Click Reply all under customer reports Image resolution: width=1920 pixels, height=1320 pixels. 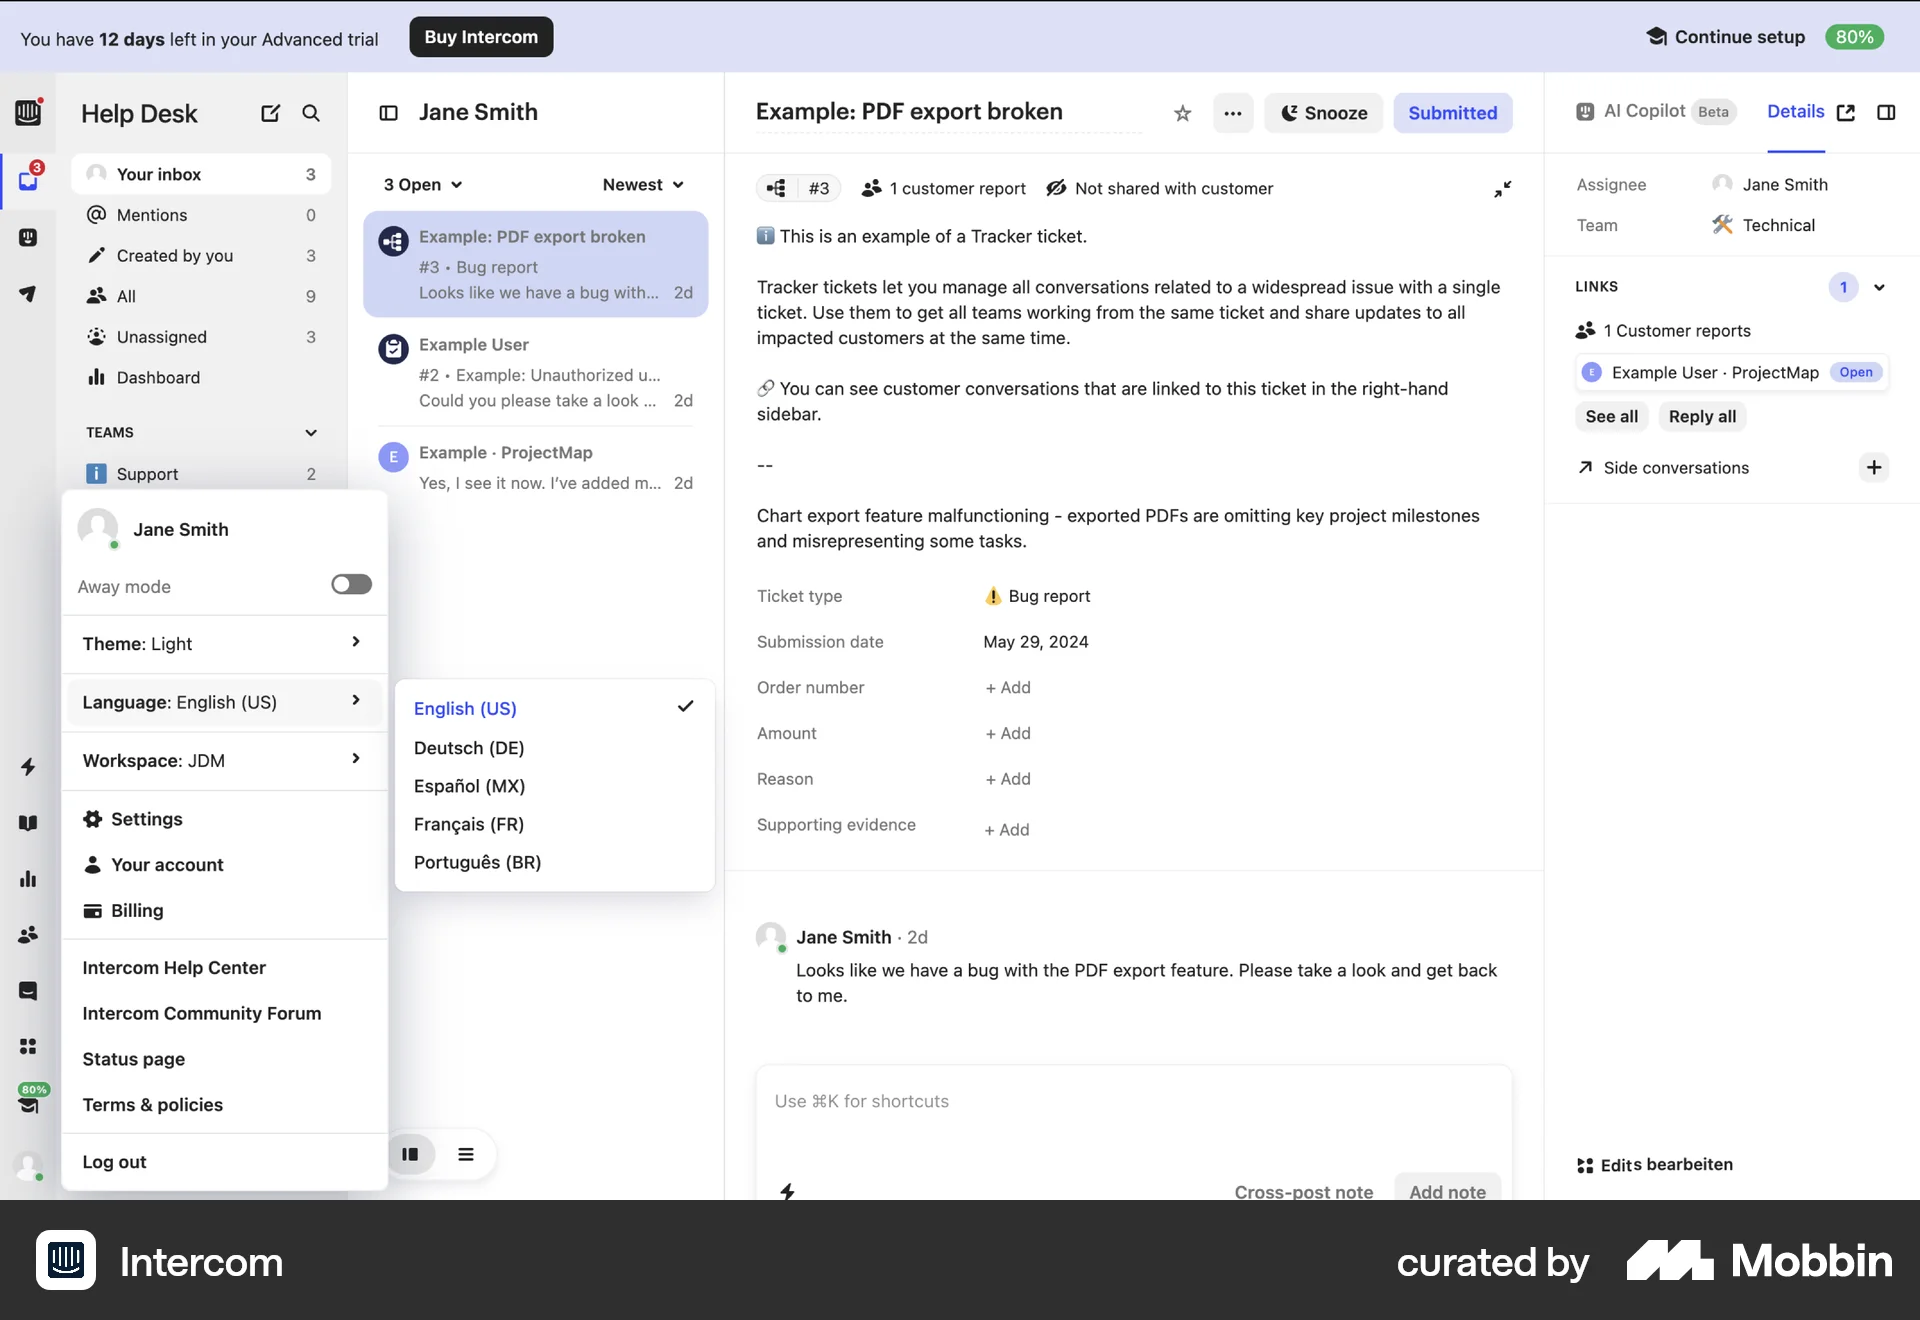(1701, 416)
